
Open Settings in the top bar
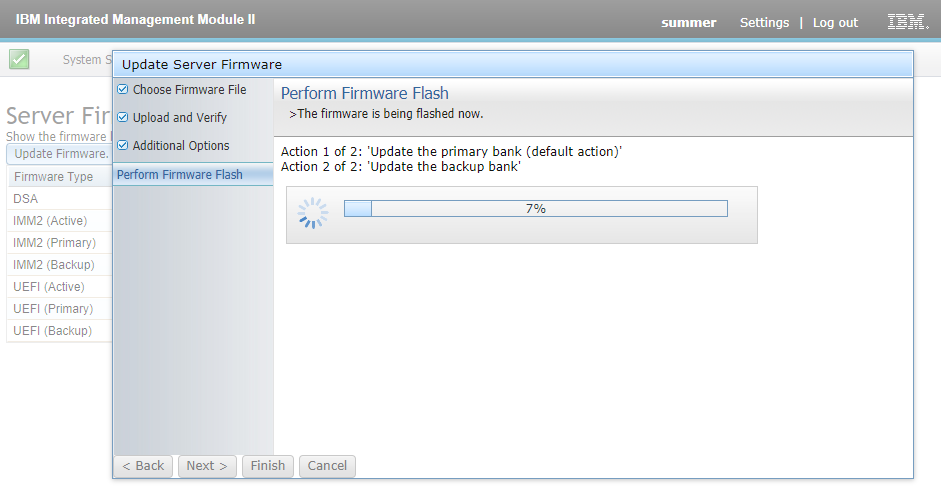pyautogui.click(x=764, y=23)
